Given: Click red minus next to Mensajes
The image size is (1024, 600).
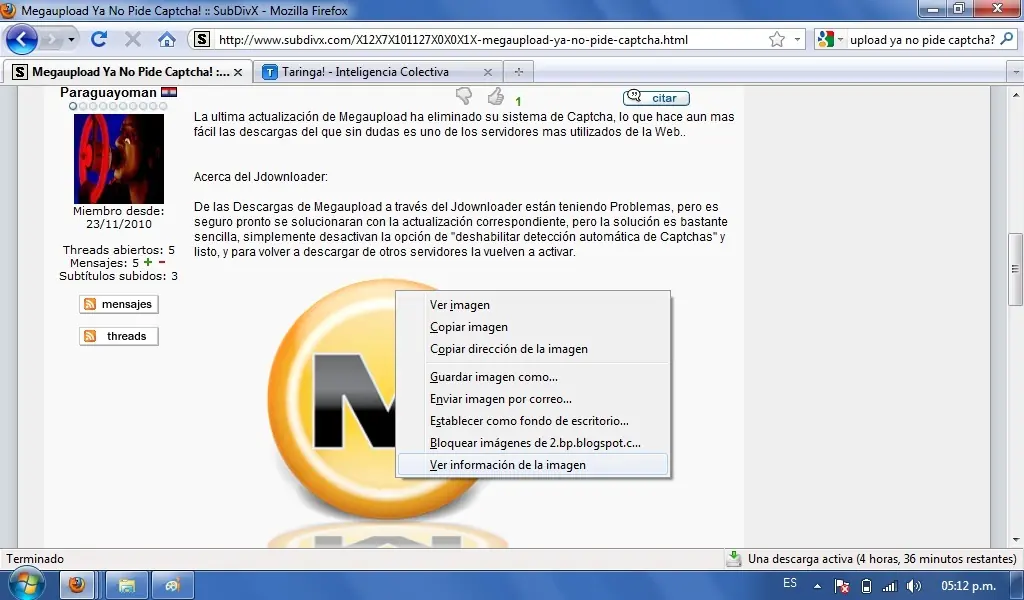Looking at the screenshot, I should 162,262.
